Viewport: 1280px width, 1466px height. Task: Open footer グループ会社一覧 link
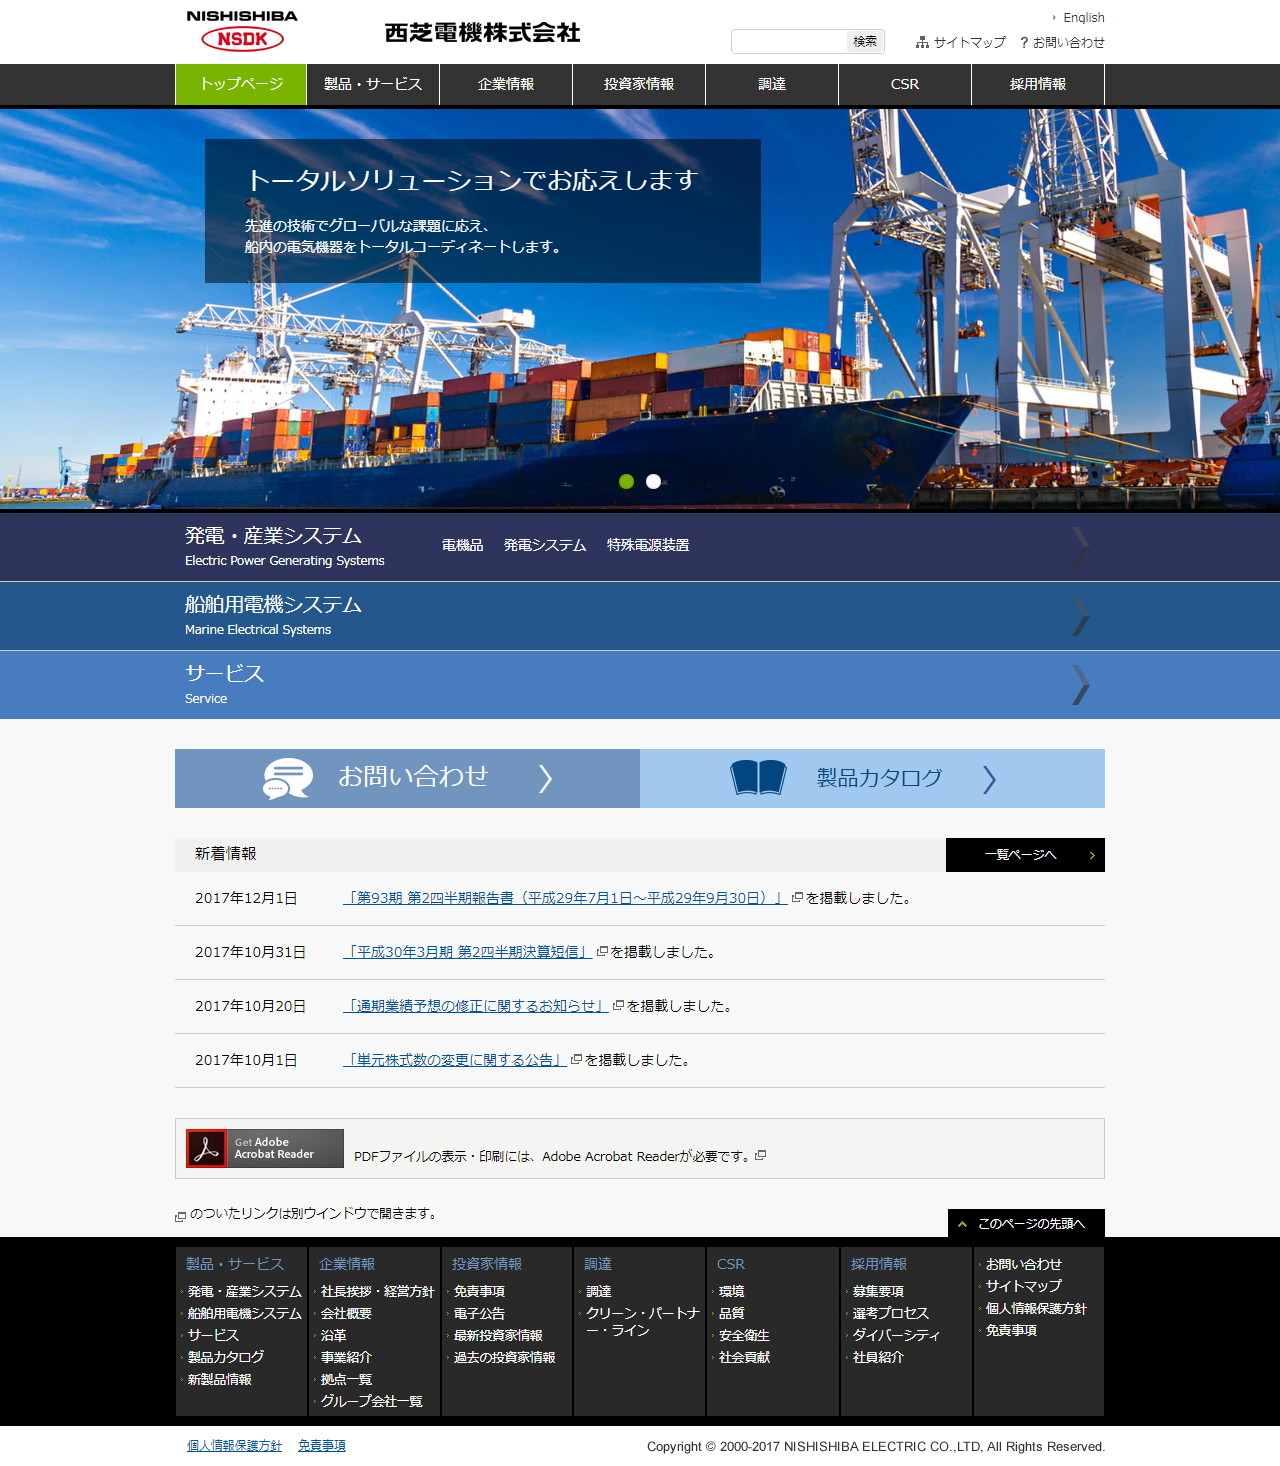pyautogui.click(x=371, y=1402)
